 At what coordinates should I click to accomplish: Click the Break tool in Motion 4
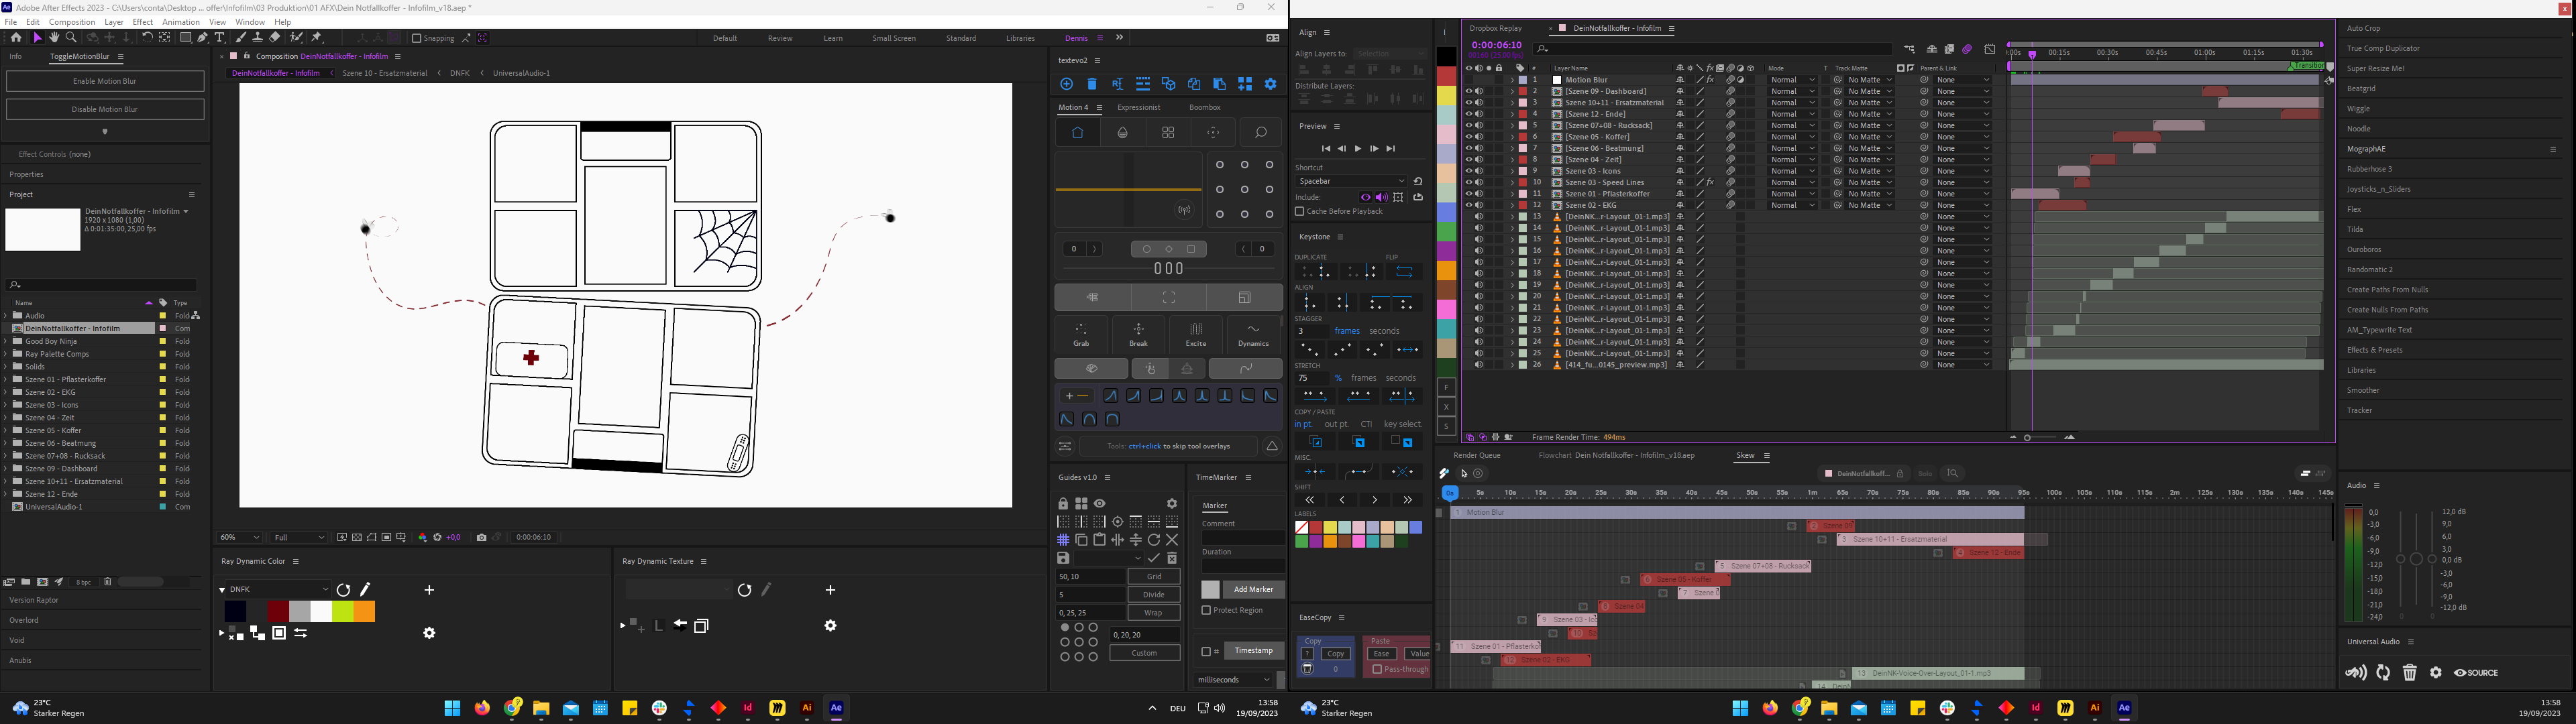tap(1138, 334)
